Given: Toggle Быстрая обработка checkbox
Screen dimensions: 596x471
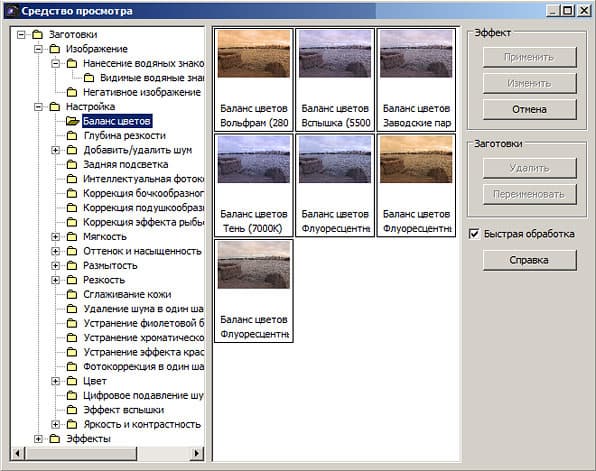Looking at the screenshot, I should (474, 234).
